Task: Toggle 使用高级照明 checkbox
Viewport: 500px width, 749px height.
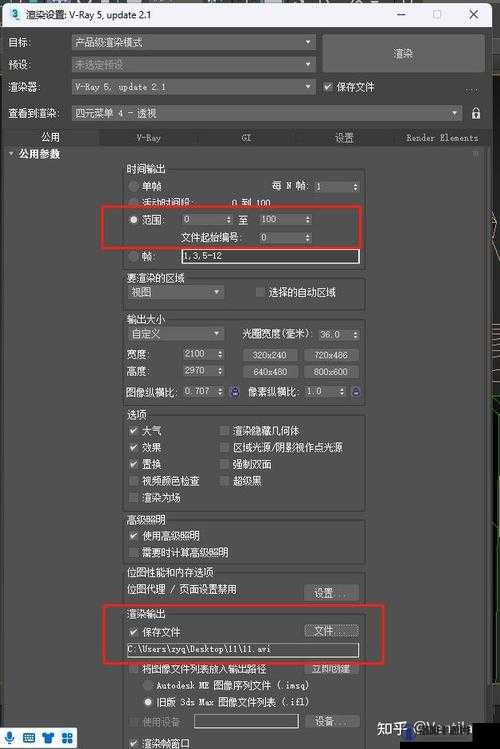Action: pyautogui.click(x=133, y=535)
